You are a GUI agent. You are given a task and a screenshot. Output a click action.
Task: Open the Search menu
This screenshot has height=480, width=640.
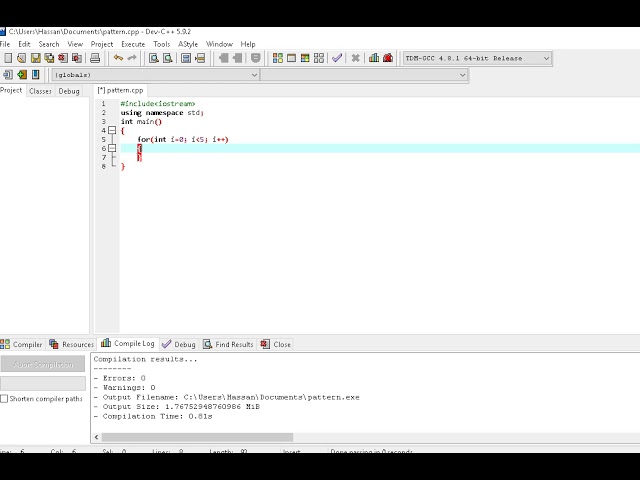click(49, 44)
